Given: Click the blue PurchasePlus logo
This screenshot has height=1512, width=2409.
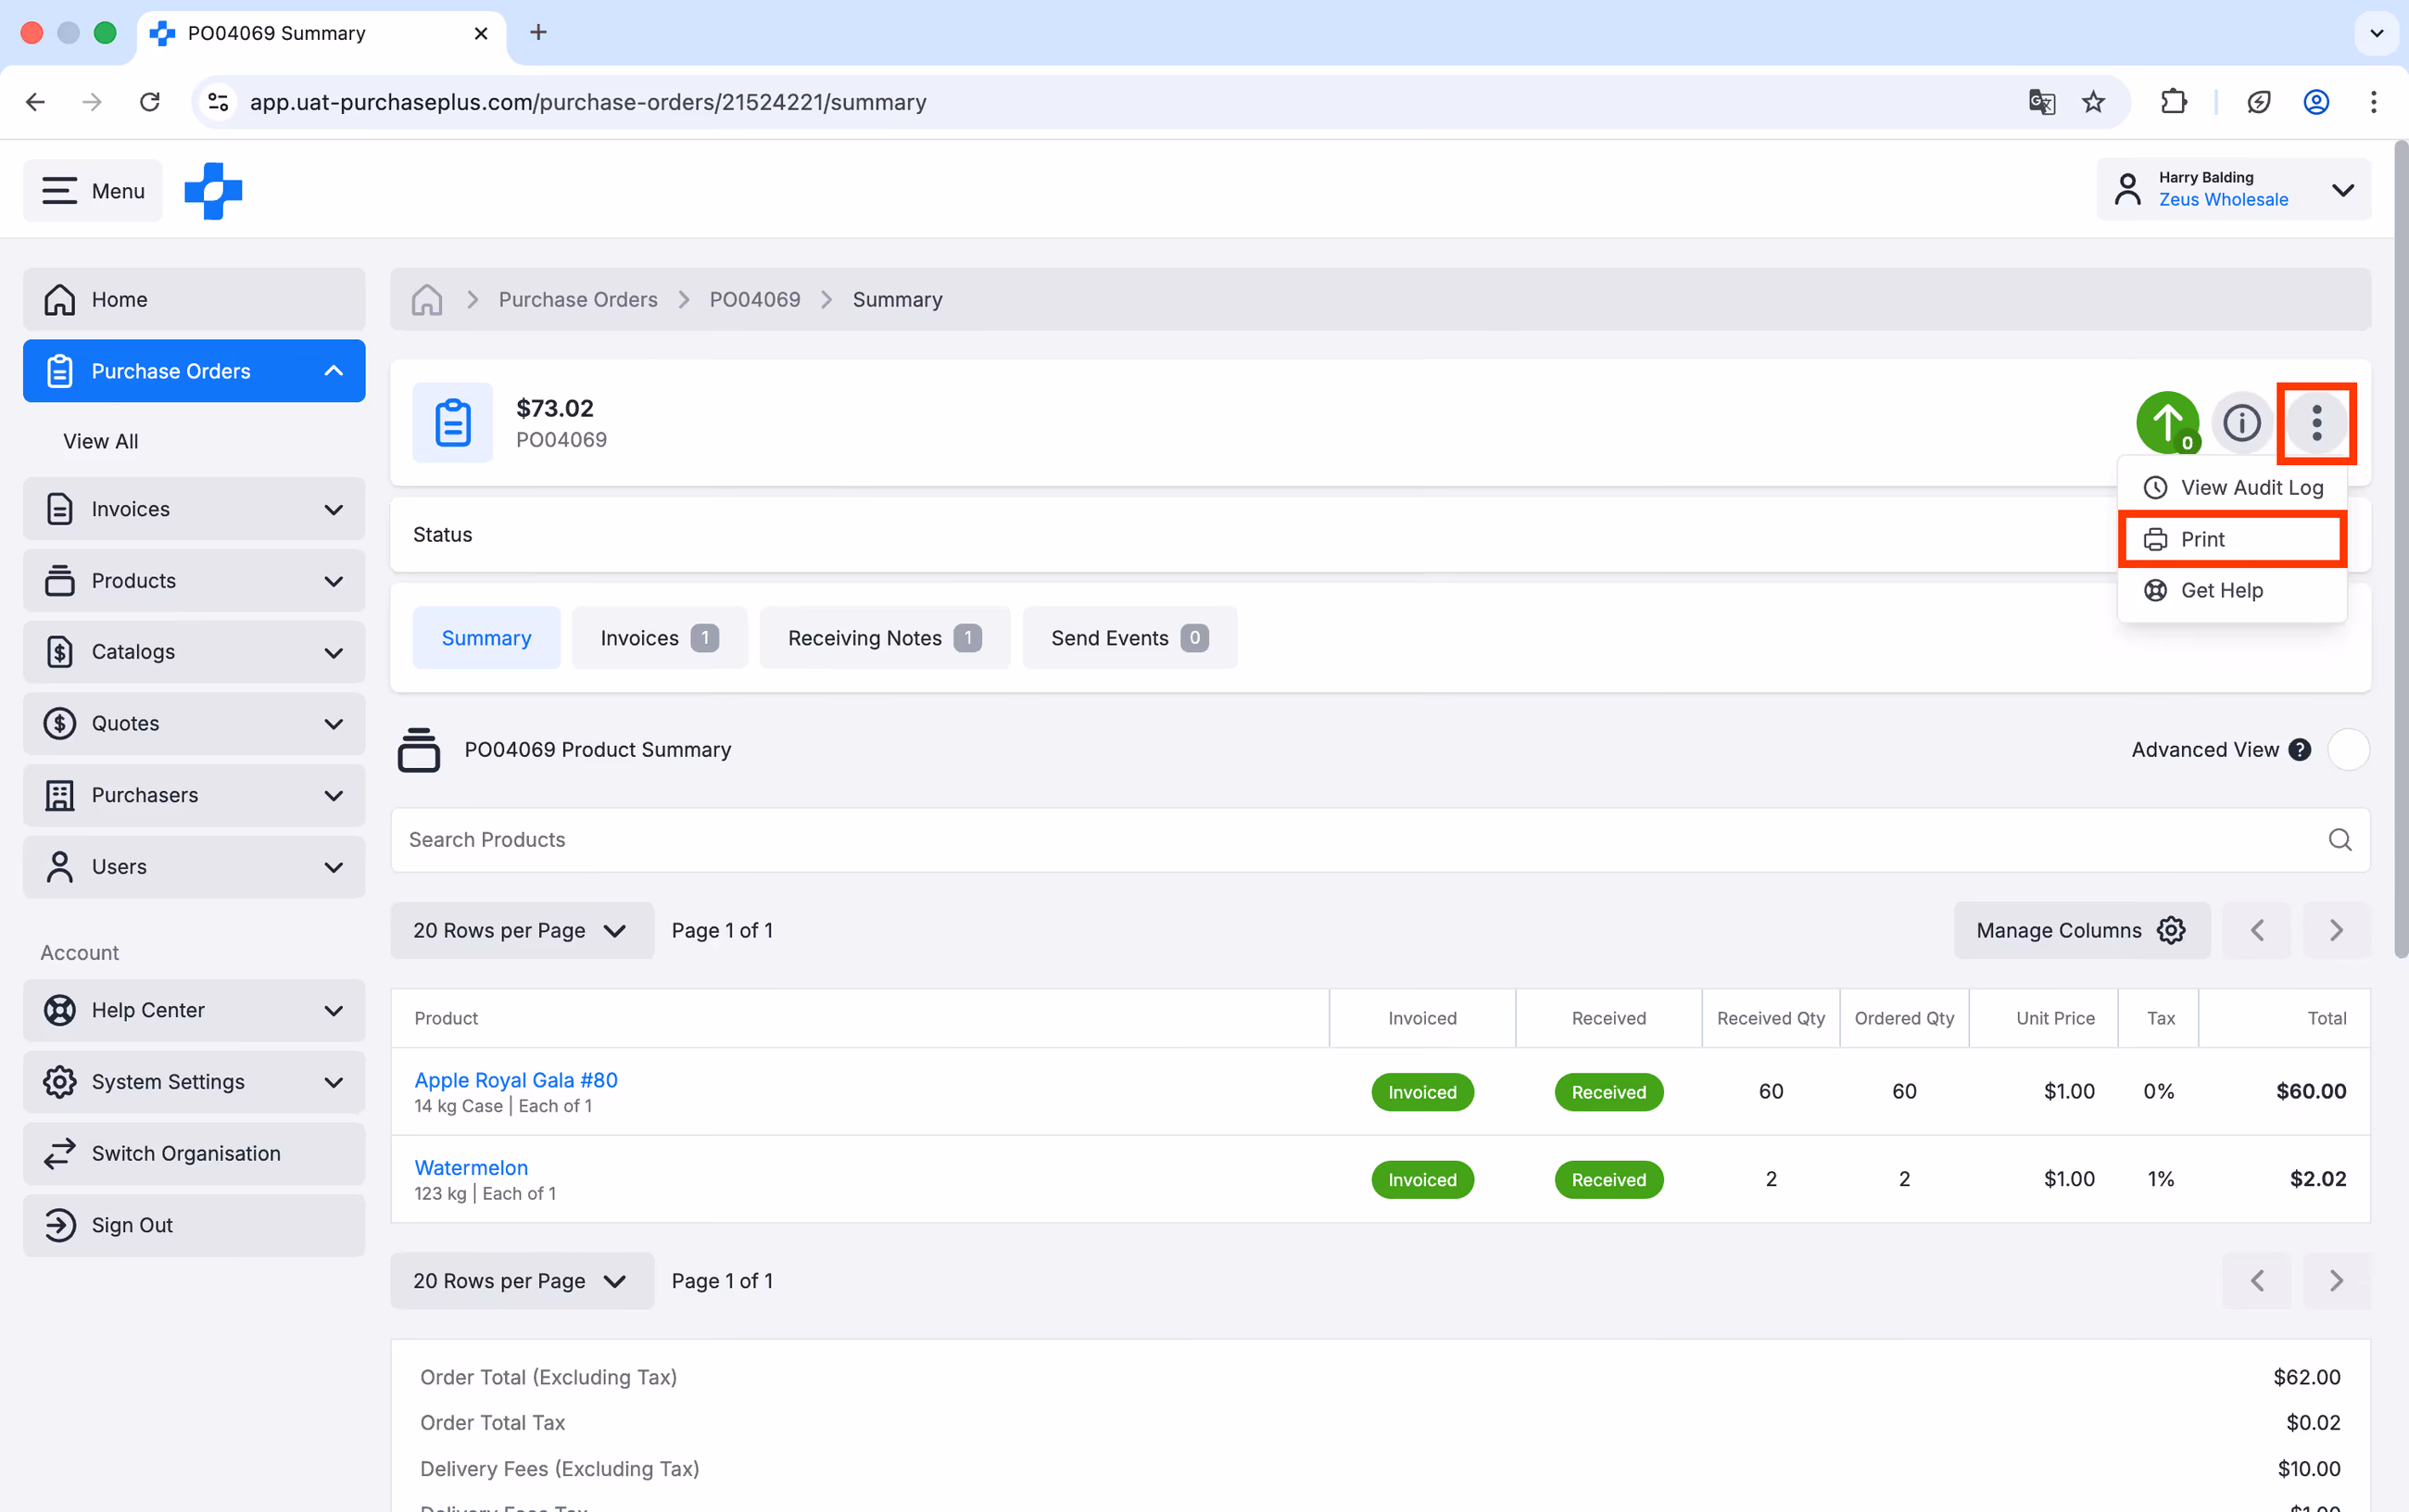Looking at the screenshot, I should (213, 191).
